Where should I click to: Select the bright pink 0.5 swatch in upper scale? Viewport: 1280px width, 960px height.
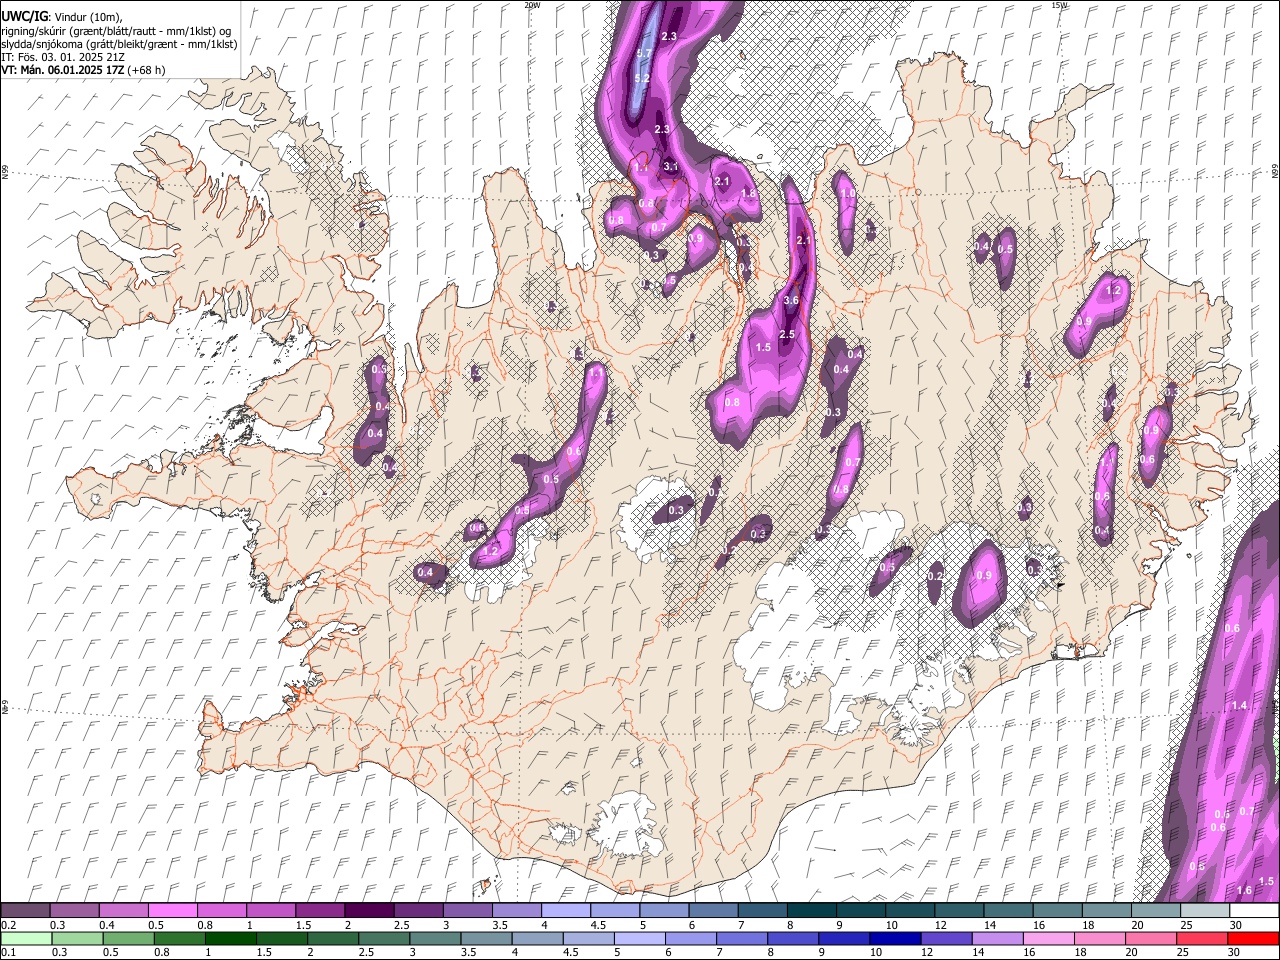172,910
